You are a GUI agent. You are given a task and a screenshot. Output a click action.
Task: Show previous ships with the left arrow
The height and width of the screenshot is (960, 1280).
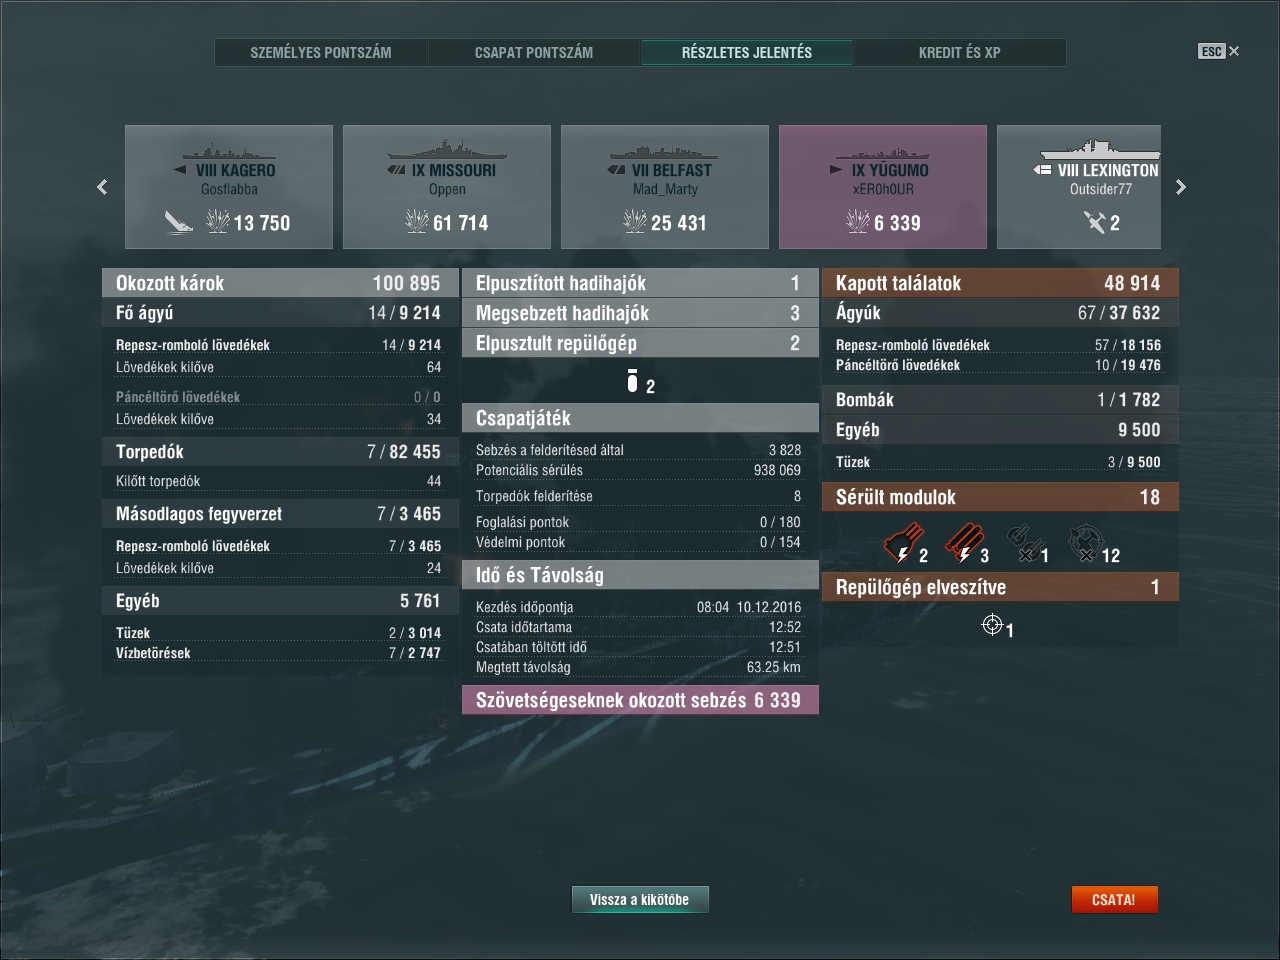pyautogui.click(x=102, y=187)
